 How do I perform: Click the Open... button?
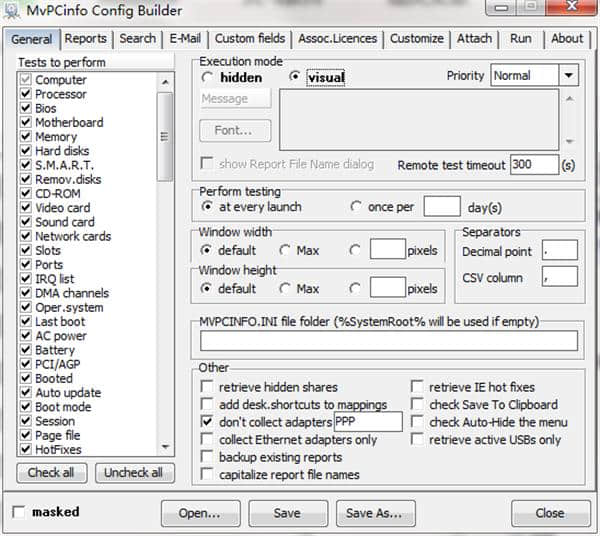[x=200, y=513]
